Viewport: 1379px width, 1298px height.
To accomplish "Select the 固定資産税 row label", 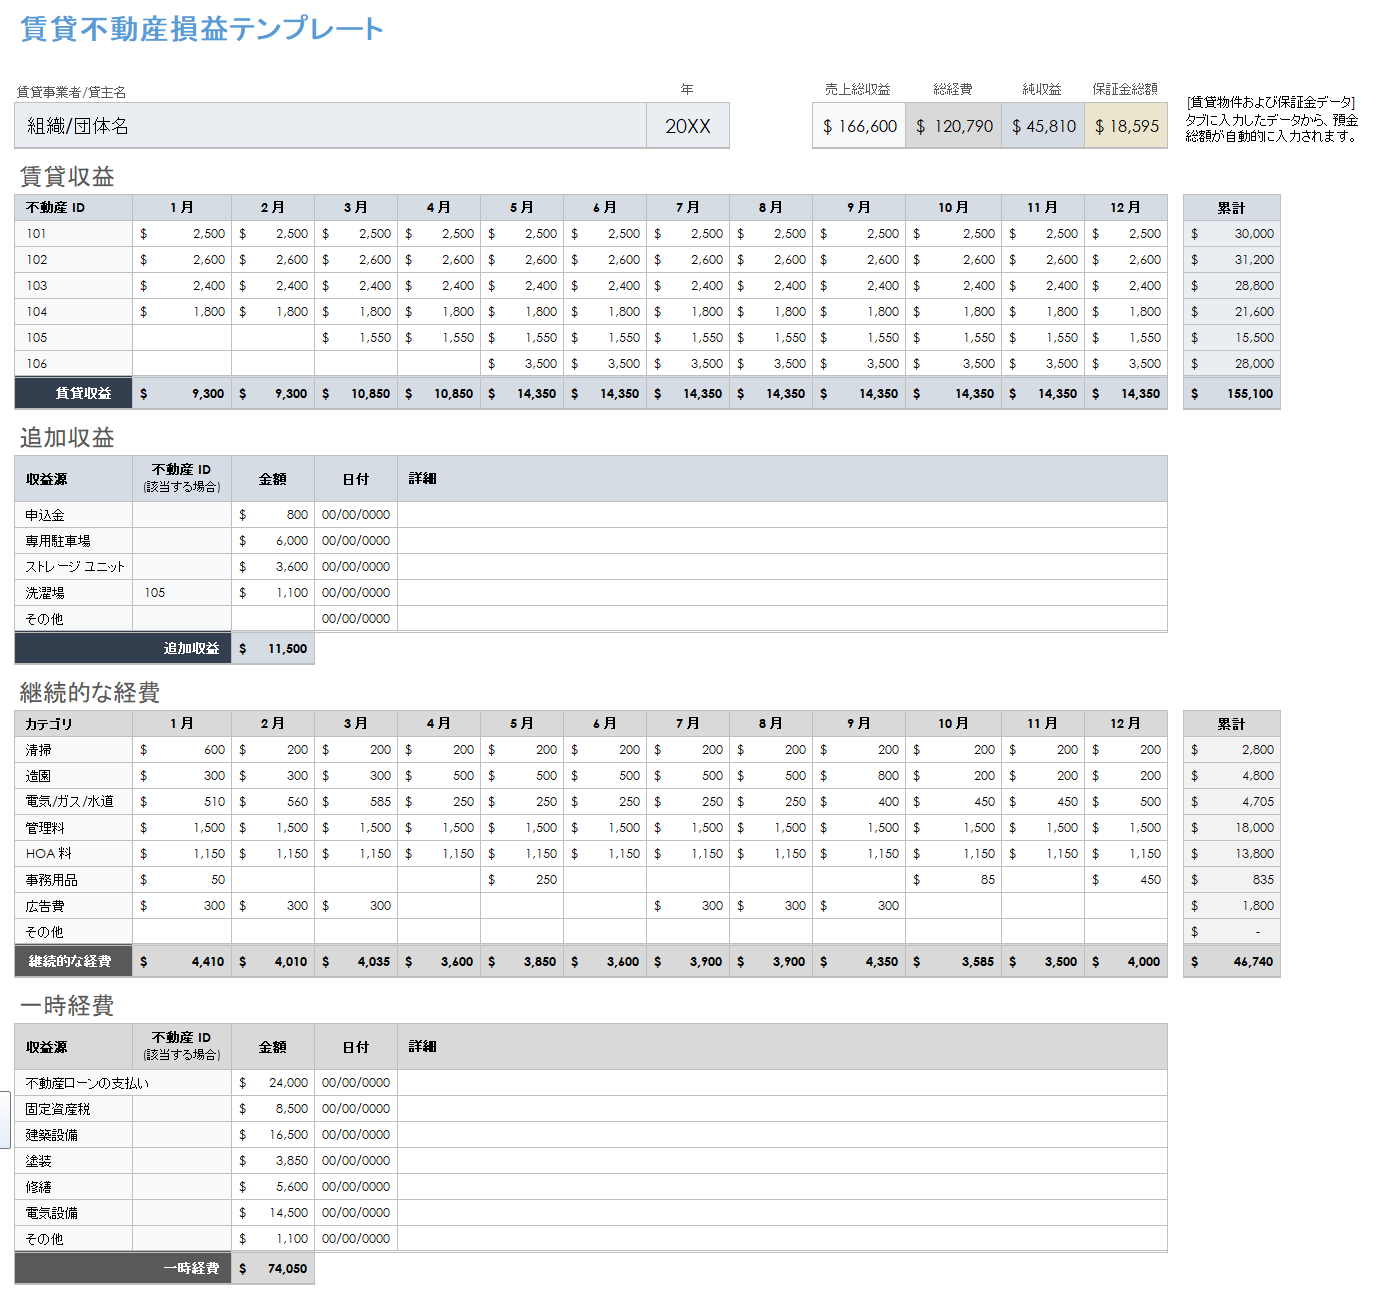I will [74, 1109].
